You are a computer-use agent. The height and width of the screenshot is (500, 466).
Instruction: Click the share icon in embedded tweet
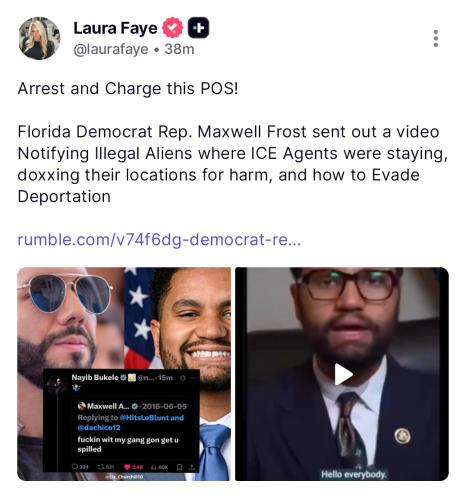click(192, 467)
